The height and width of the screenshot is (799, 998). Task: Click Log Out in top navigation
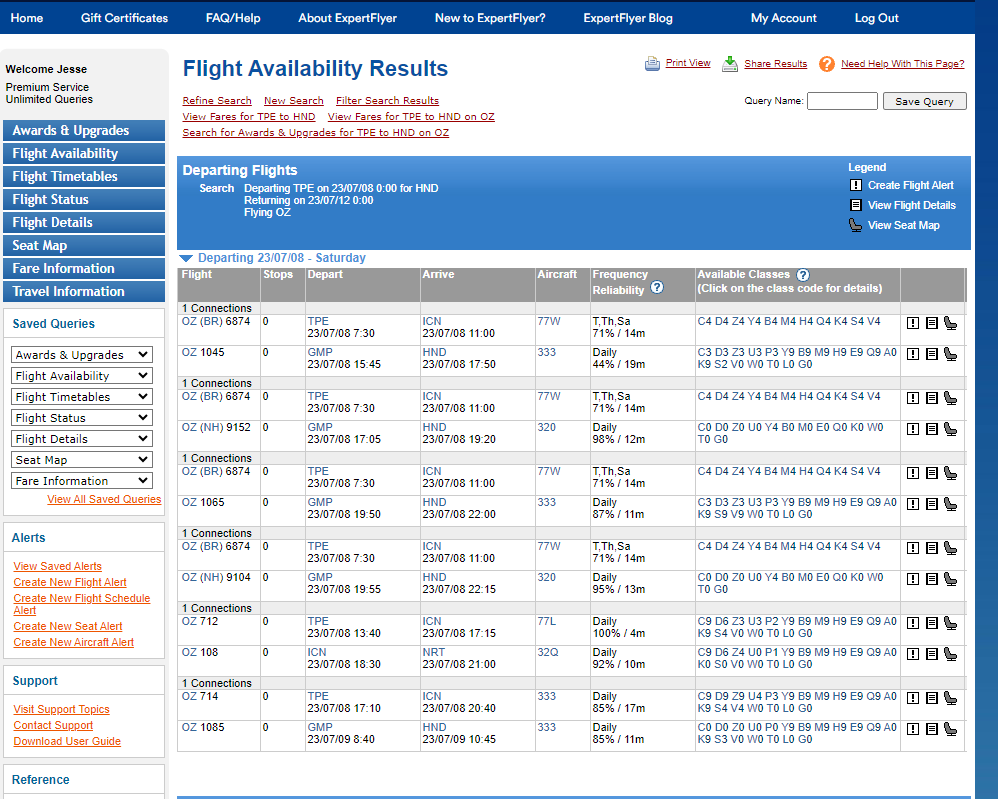coord(876,18)
